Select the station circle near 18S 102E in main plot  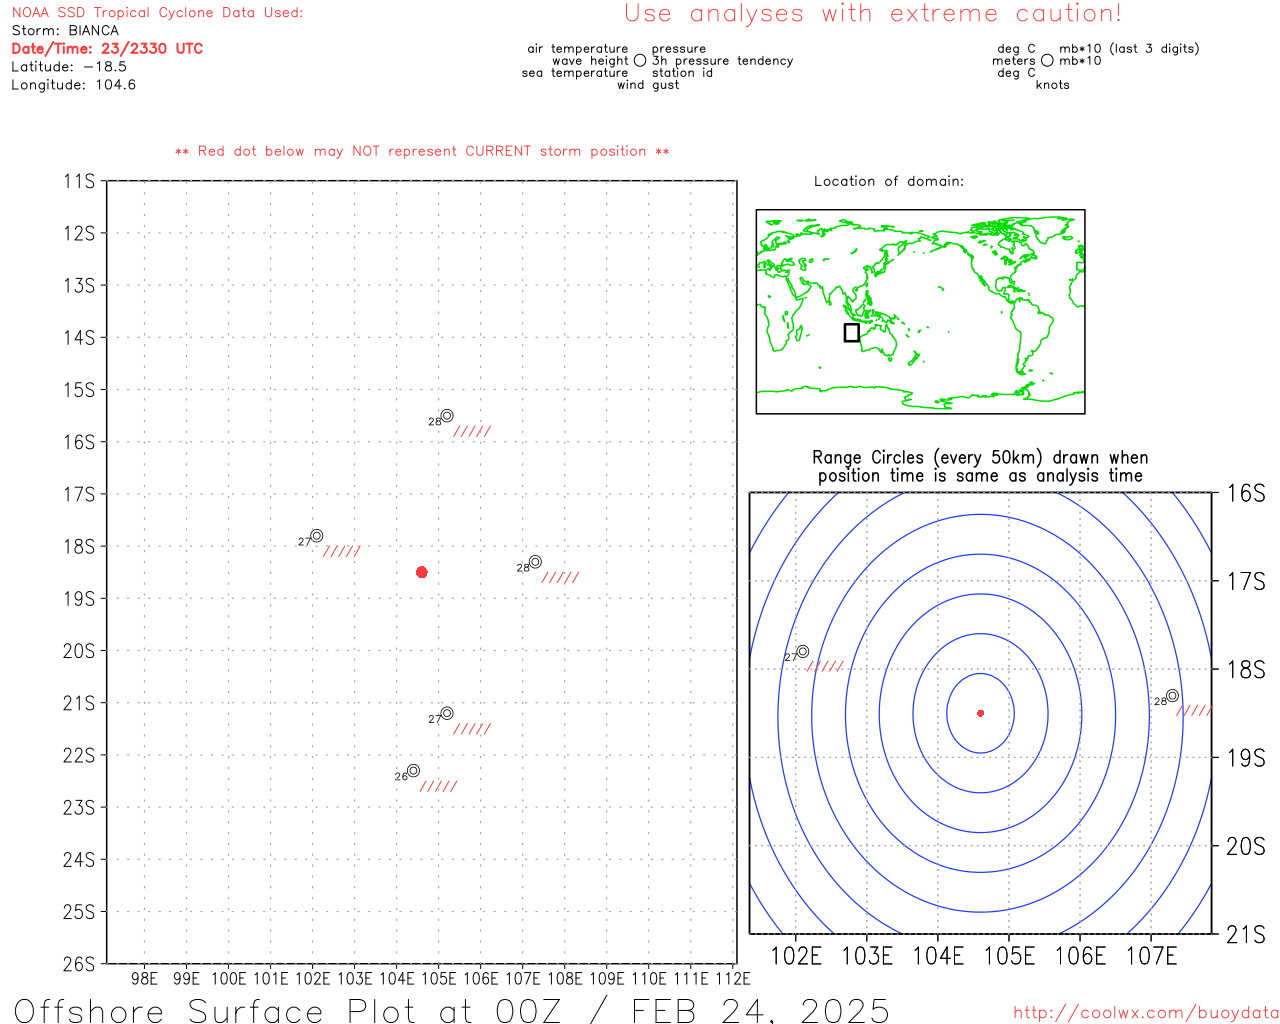[x=317, y=536]
